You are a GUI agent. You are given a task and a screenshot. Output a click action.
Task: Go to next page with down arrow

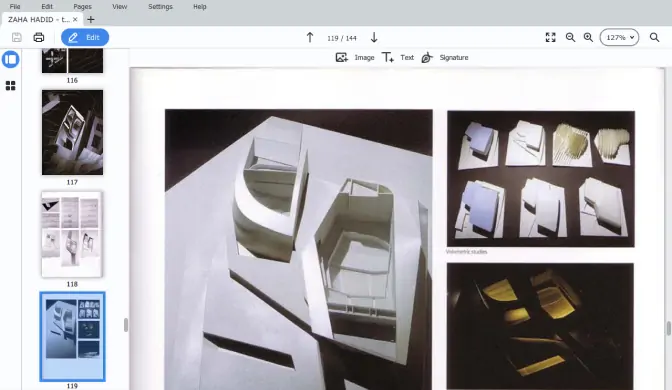click(374, 38)
